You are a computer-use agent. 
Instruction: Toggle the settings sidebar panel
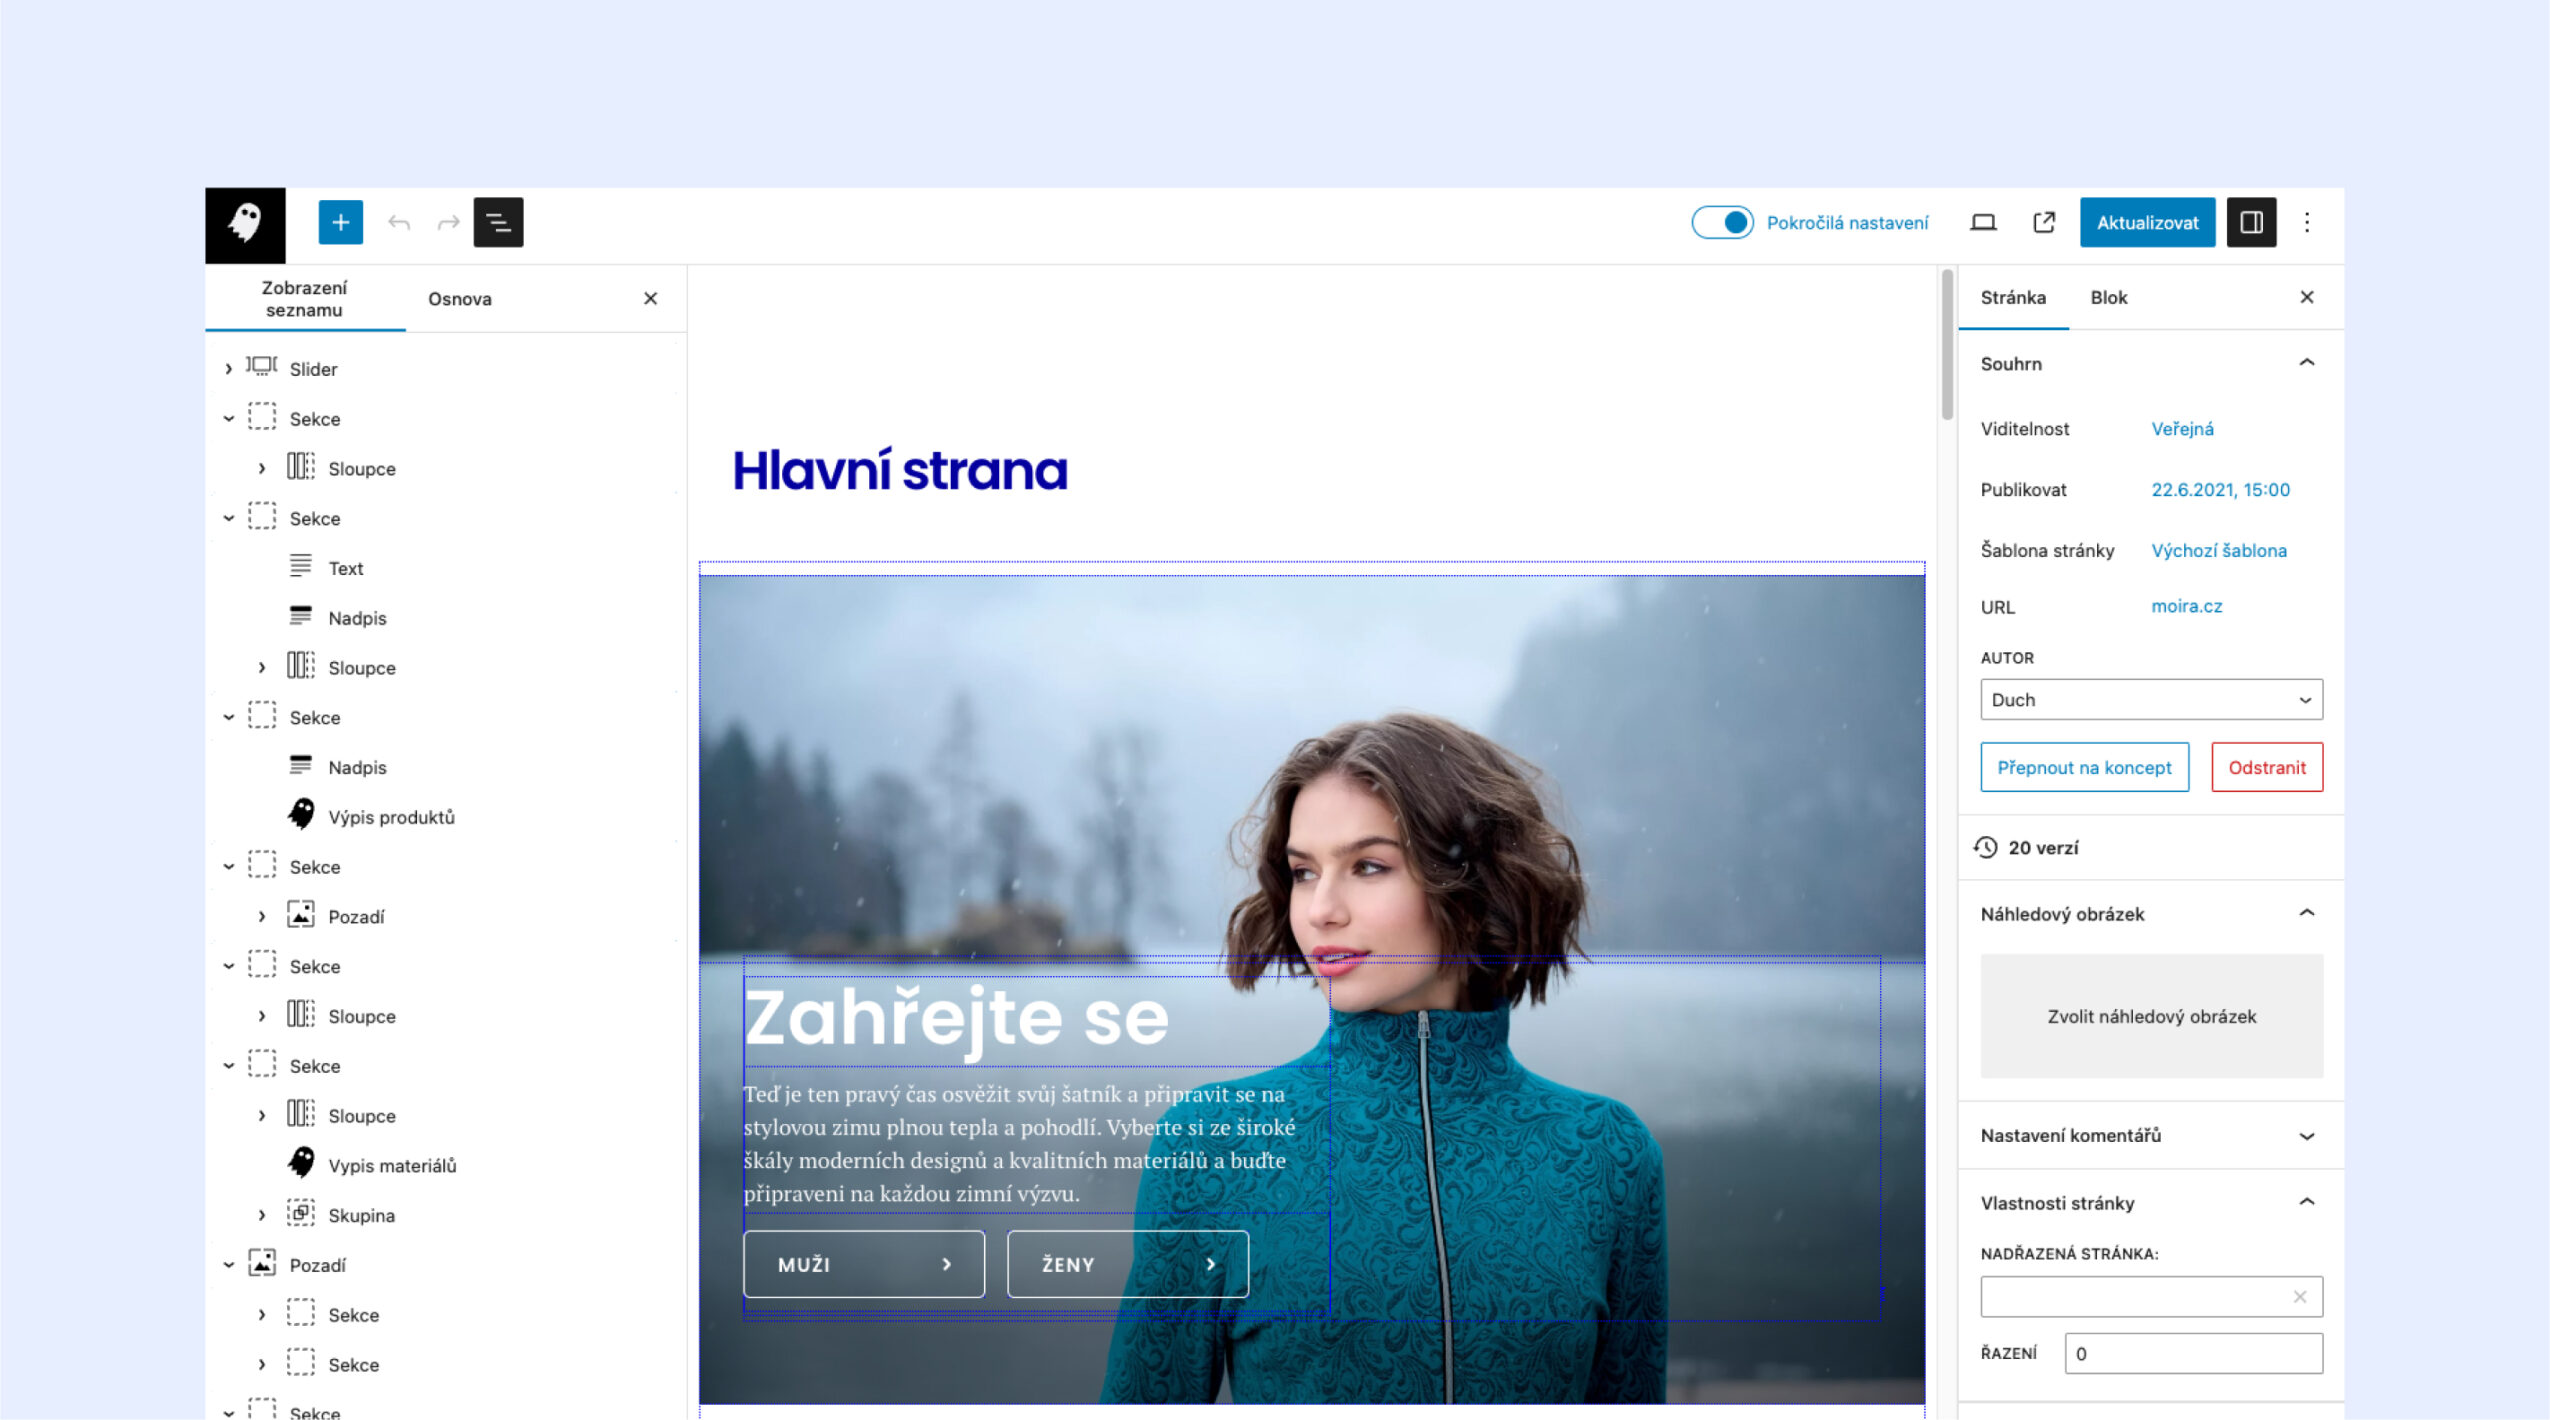(x=2252, y=222)
